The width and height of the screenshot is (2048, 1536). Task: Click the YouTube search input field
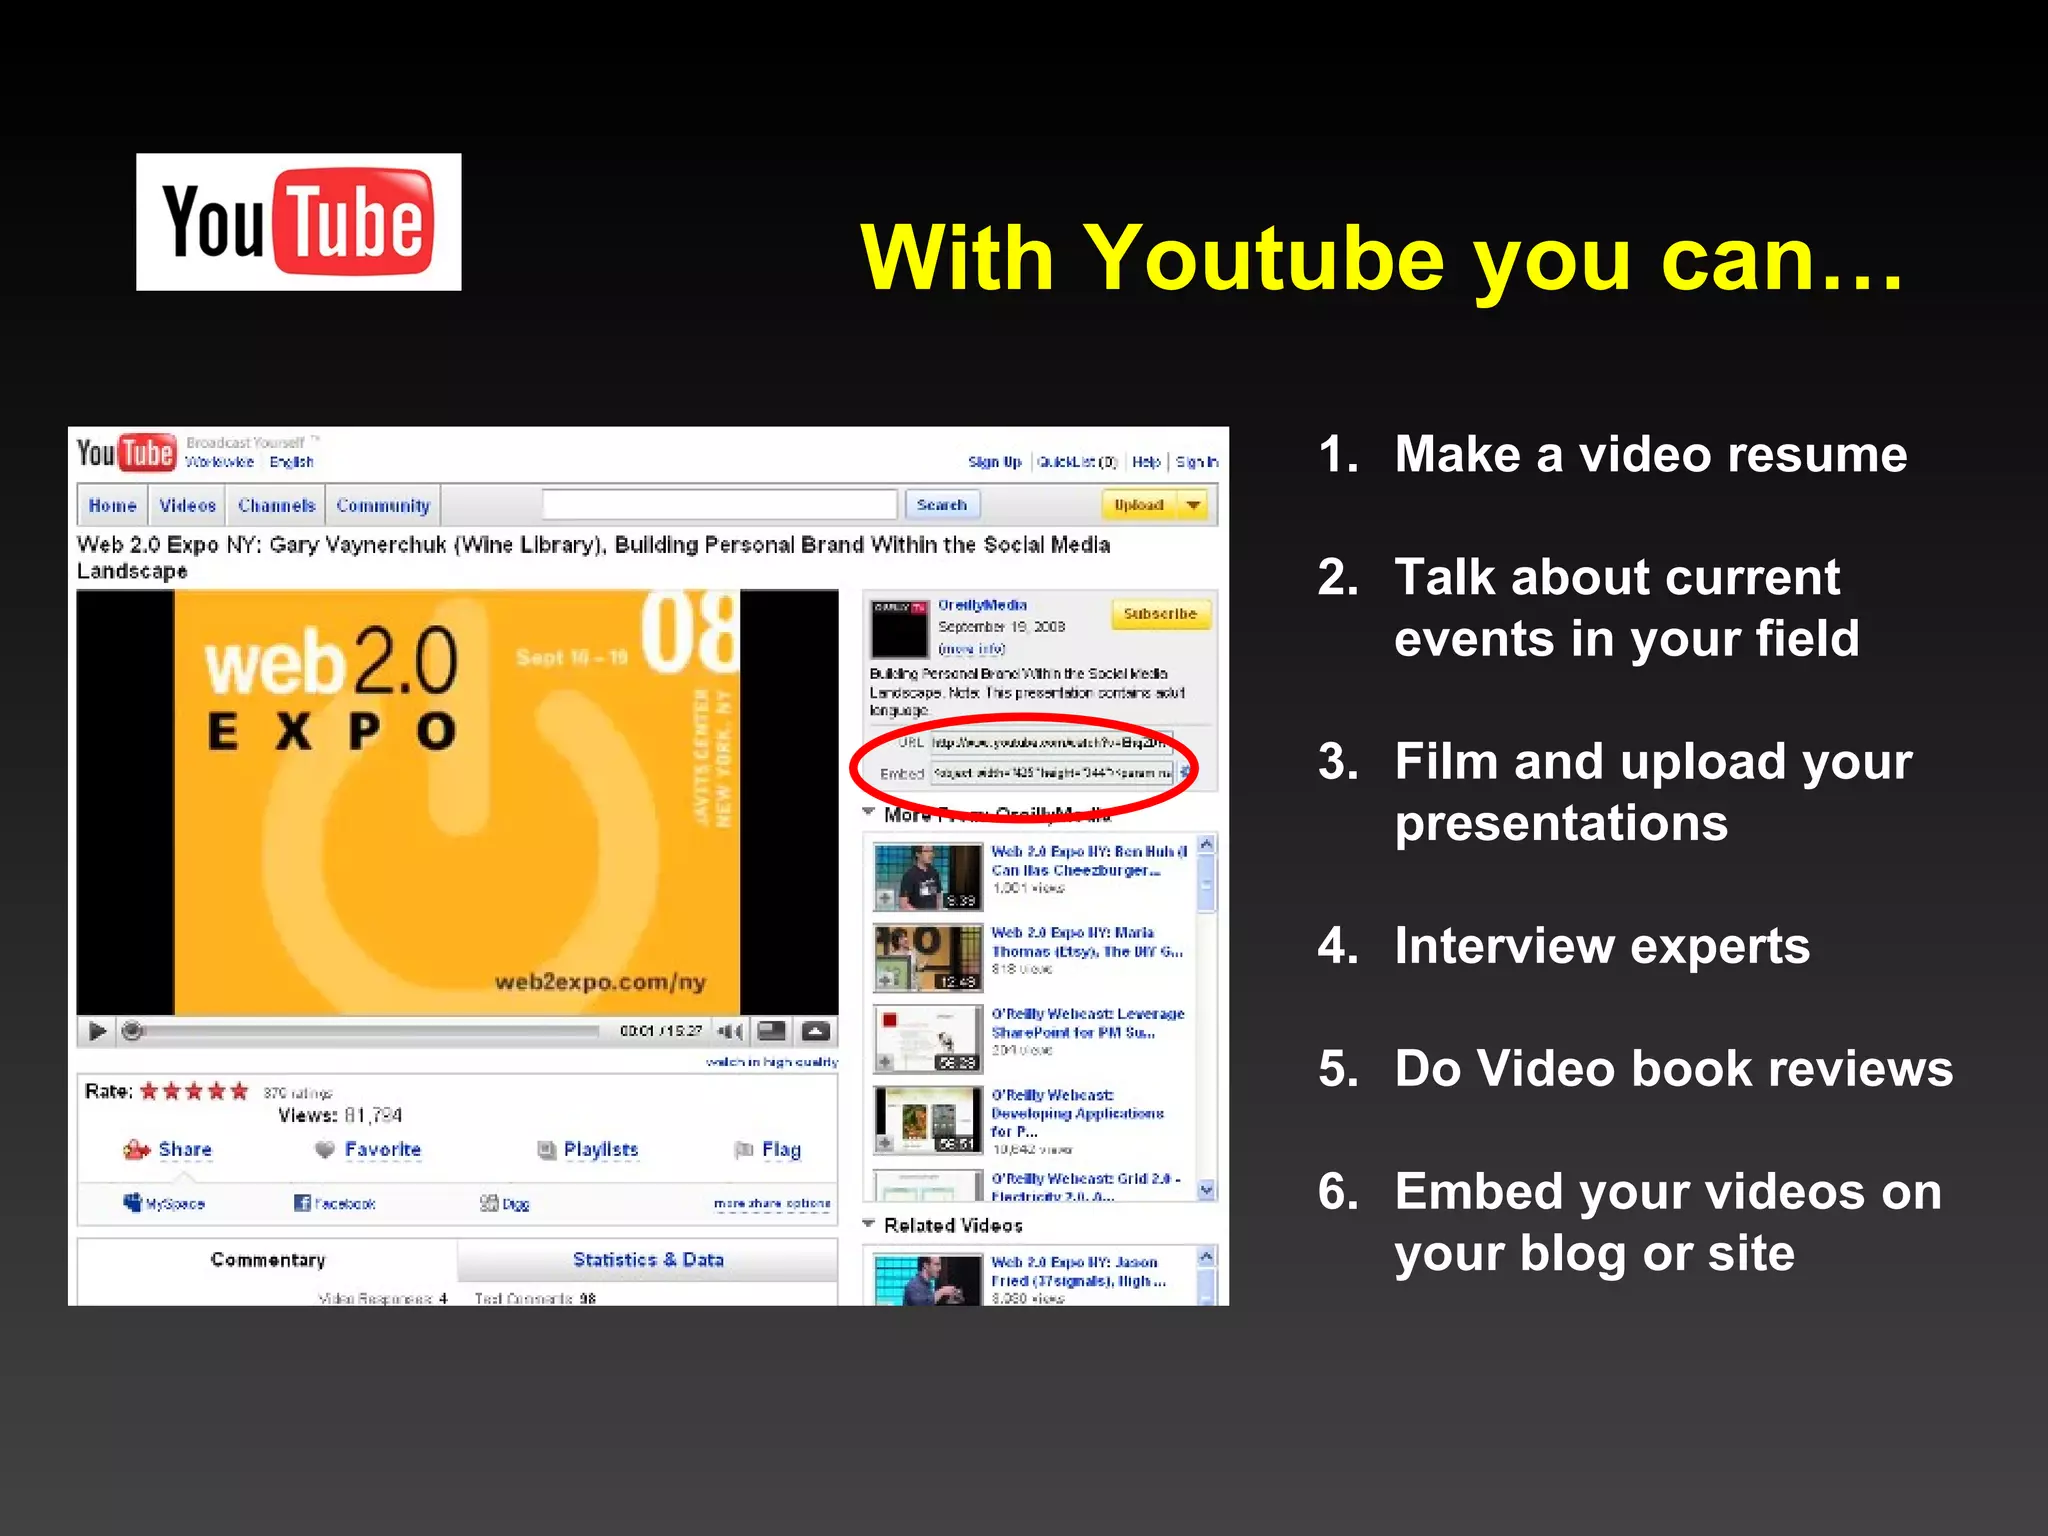pos(720,505)
